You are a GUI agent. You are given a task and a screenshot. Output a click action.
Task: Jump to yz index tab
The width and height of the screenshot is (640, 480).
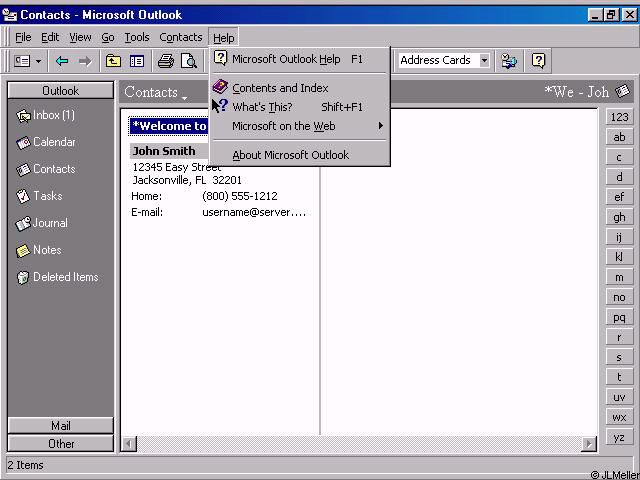click(619, 437)
